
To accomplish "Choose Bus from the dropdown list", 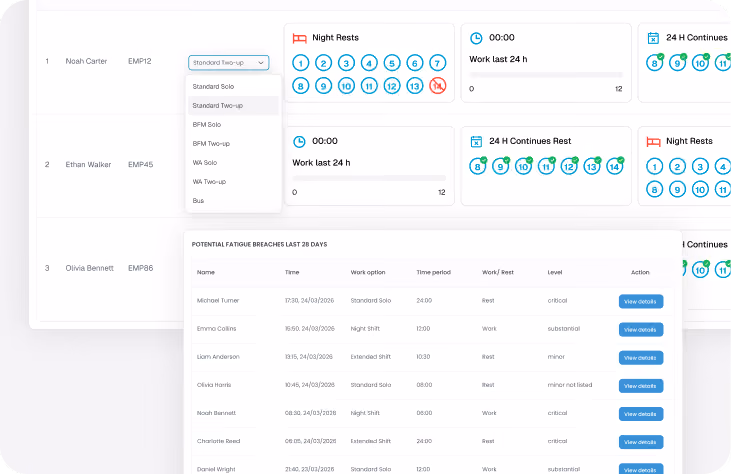I will coord(233,201).
